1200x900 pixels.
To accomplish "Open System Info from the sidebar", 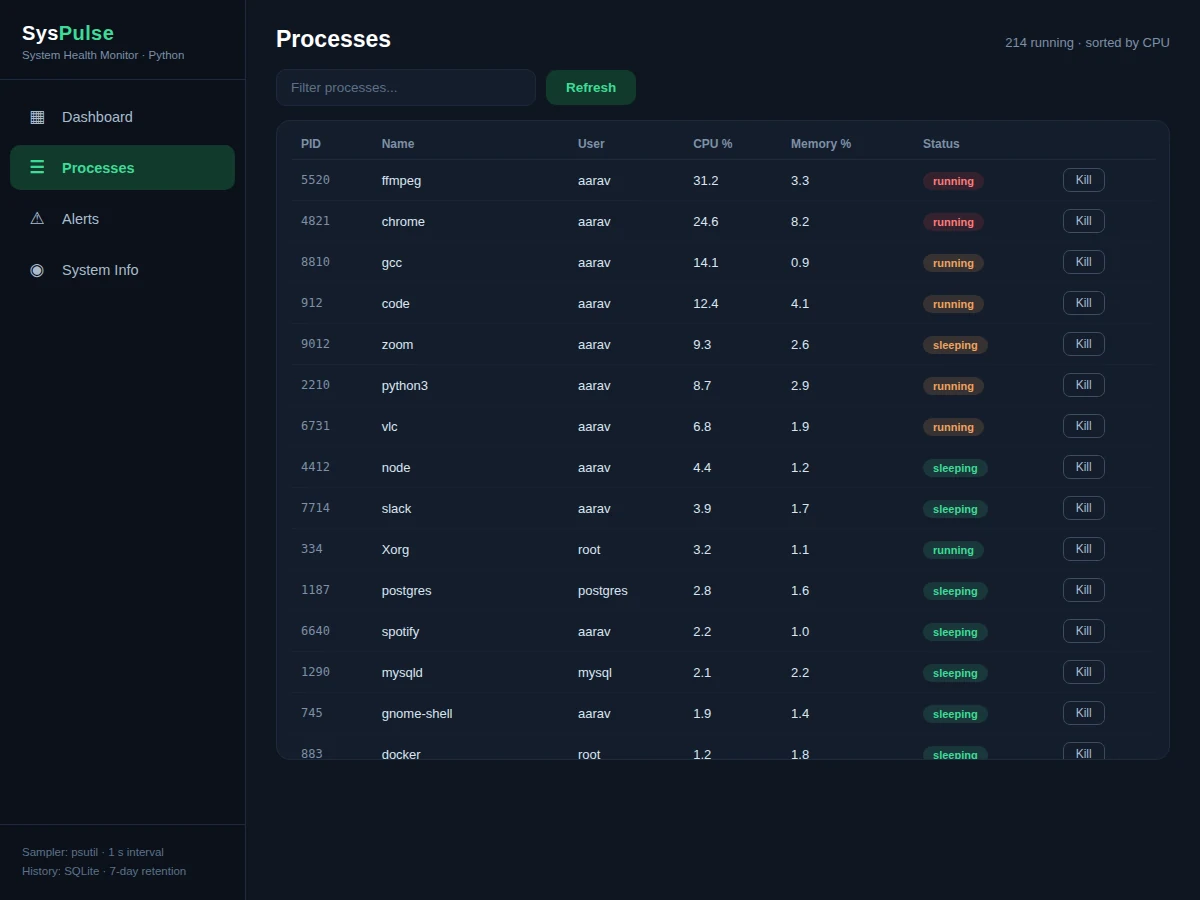I will (122, 270).
